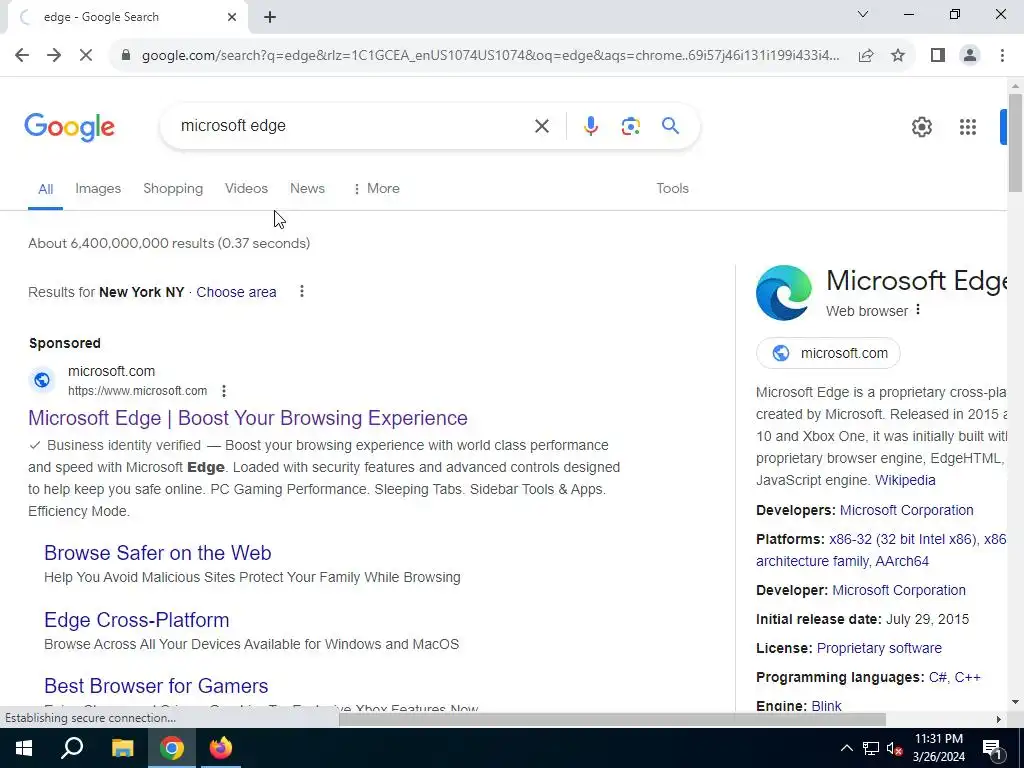Viewport: 1024px width, 768px height.
Task: Open the Blink engine link
Action: pyautogui.click(x=826, y=706)
